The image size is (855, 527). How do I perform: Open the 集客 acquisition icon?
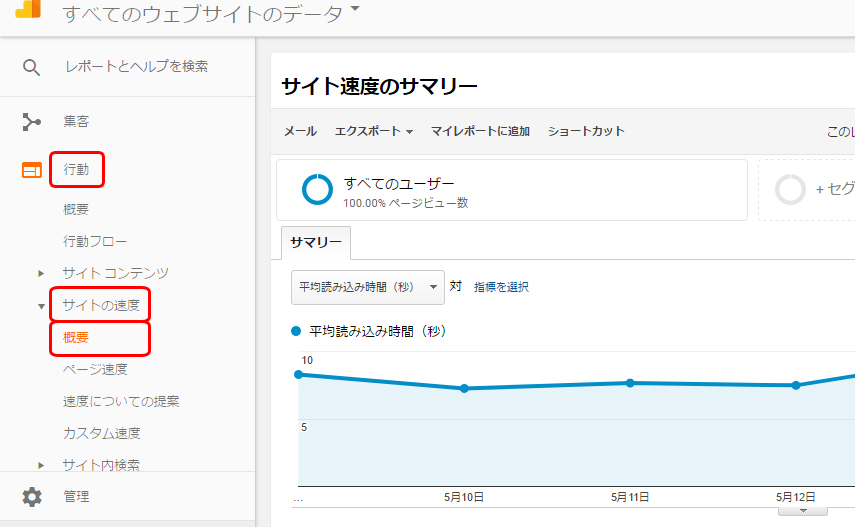pos(32,122)
